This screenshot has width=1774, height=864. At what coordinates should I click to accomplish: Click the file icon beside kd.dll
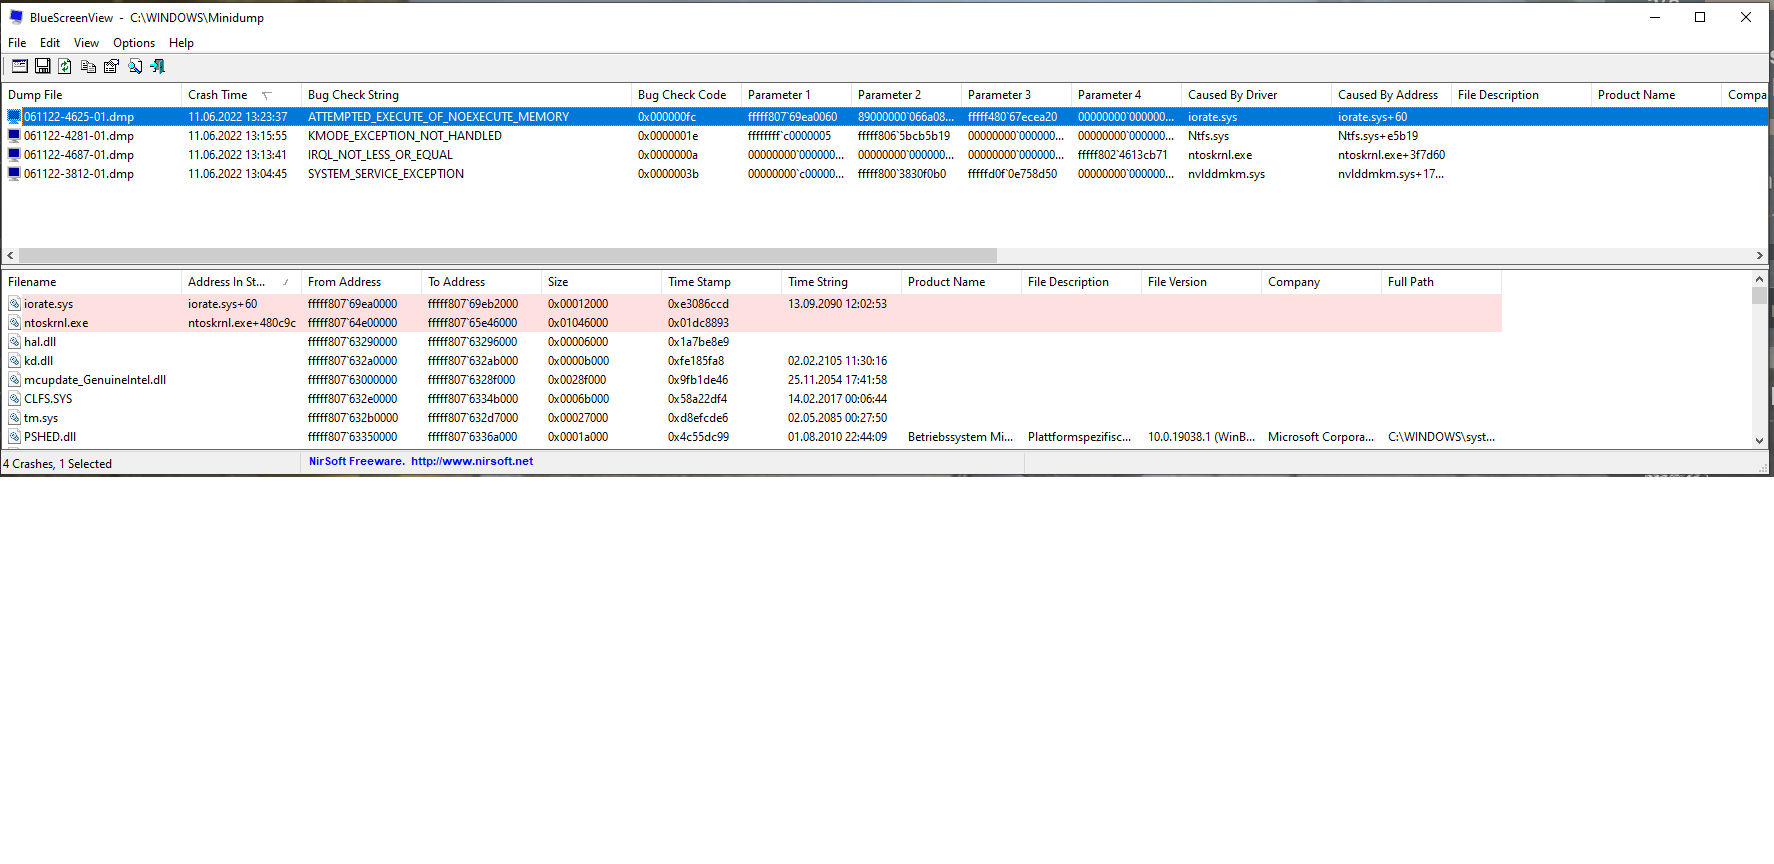coord(15,361)
